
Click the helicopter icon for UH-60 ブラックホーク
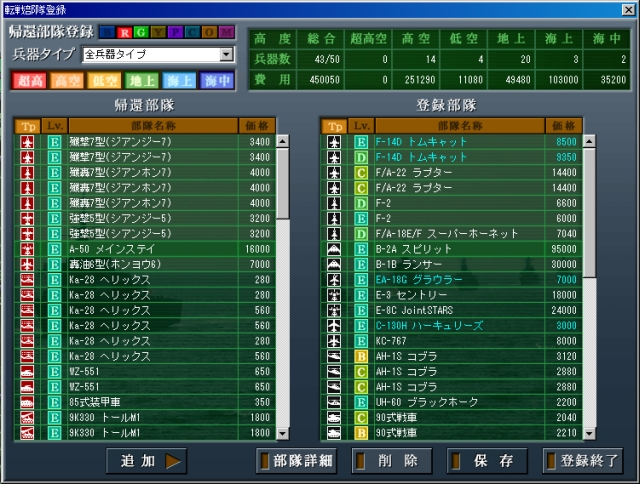point(334,402)
